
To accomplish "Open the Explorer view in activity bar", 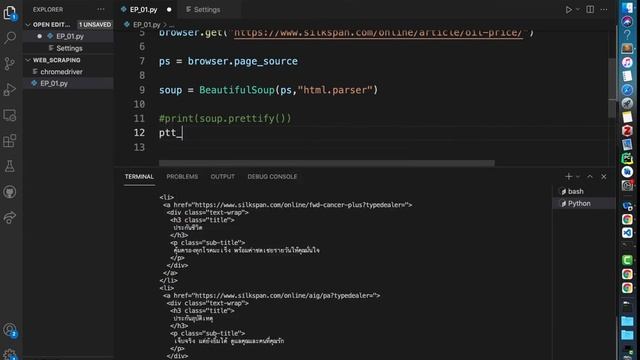I will (9, 13).
